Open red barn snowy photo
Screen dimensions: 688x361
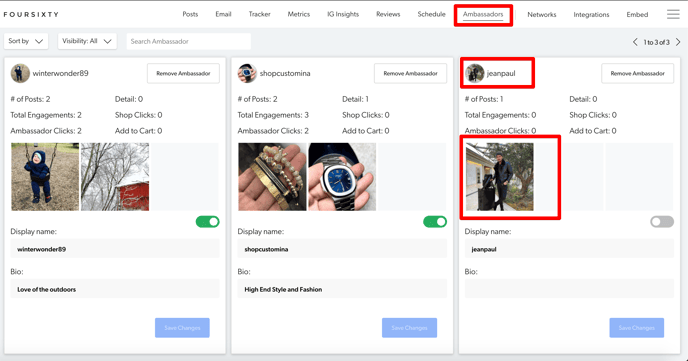115,177
